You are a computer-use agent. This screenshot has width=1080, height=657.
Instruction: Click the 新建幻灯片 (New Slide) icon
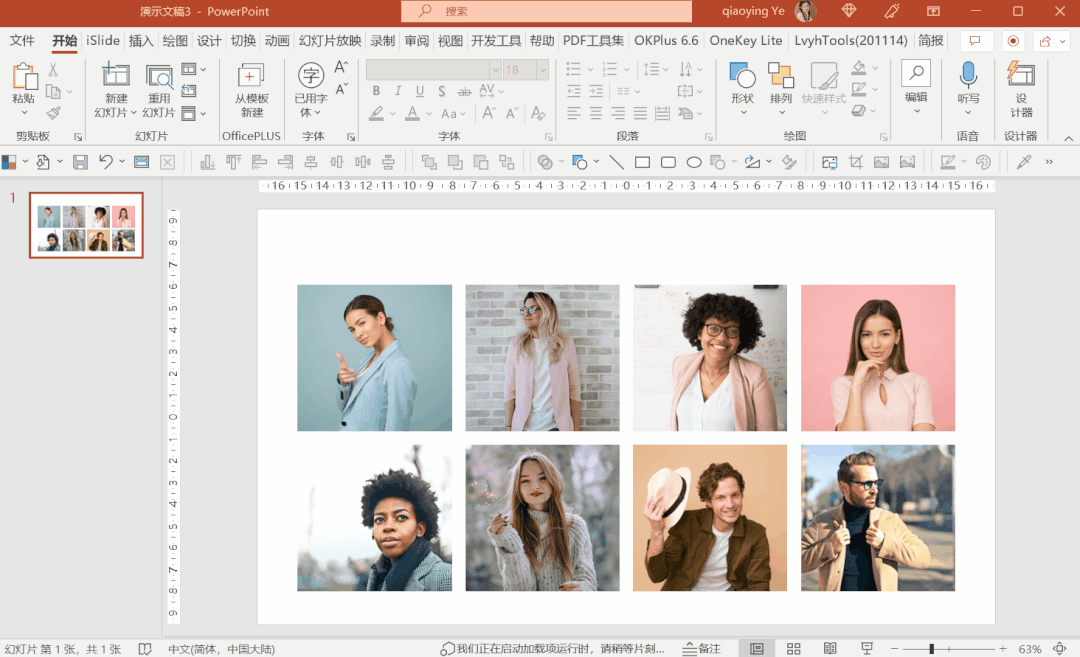tap(116, 76)
